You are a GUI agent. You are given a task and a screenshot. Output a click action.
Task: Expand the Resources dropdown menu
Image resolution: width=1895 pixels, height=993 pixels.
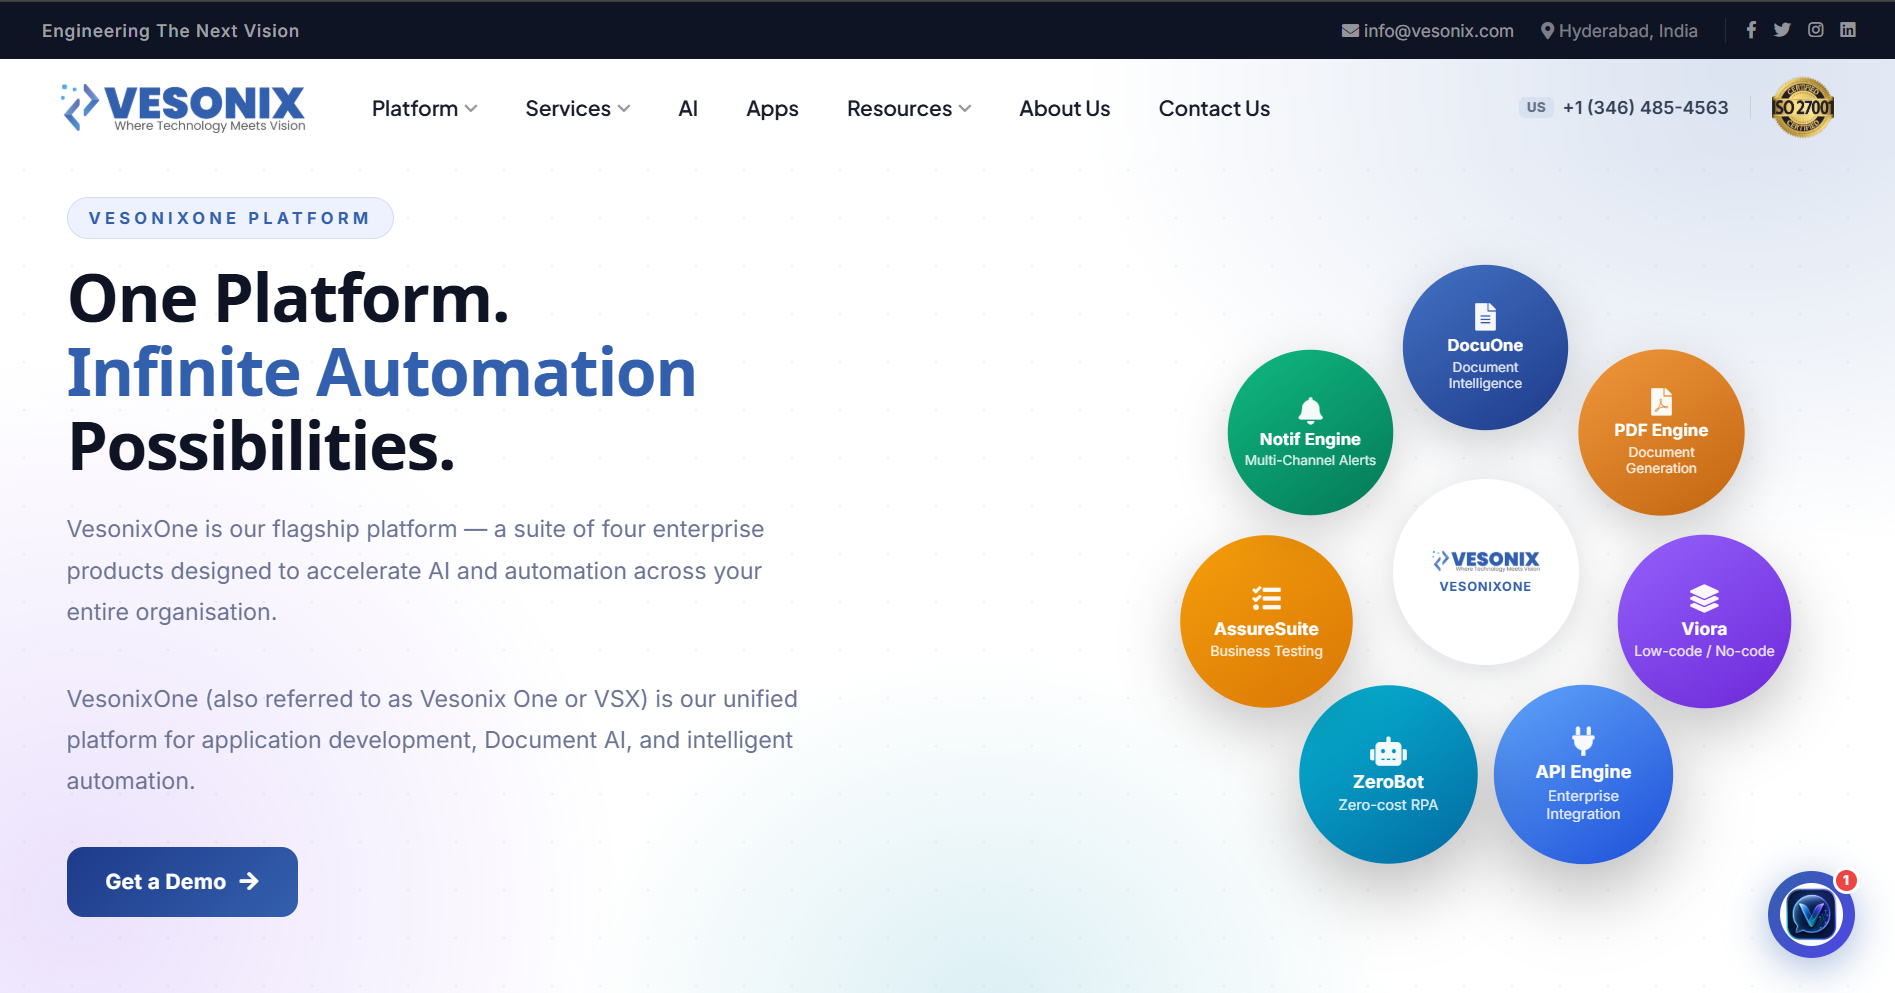pos(909,108)
